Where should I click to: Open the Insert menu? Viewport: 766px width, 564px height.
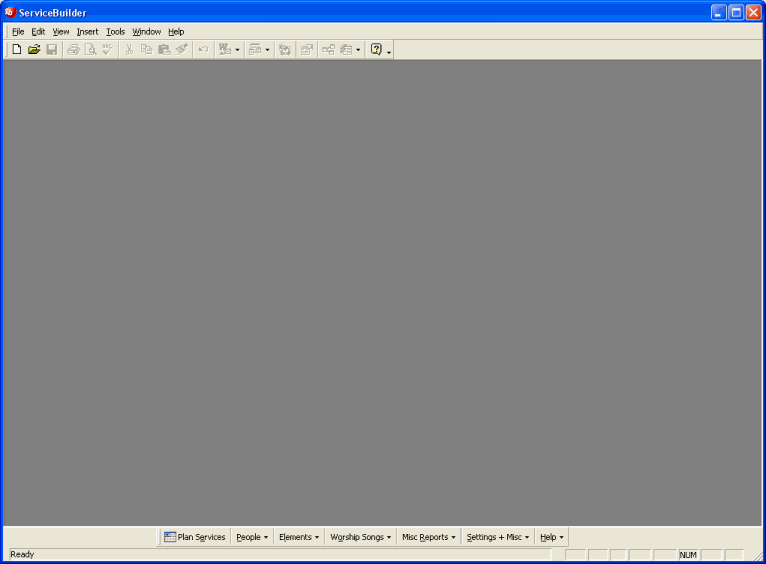tap(87, 32)
